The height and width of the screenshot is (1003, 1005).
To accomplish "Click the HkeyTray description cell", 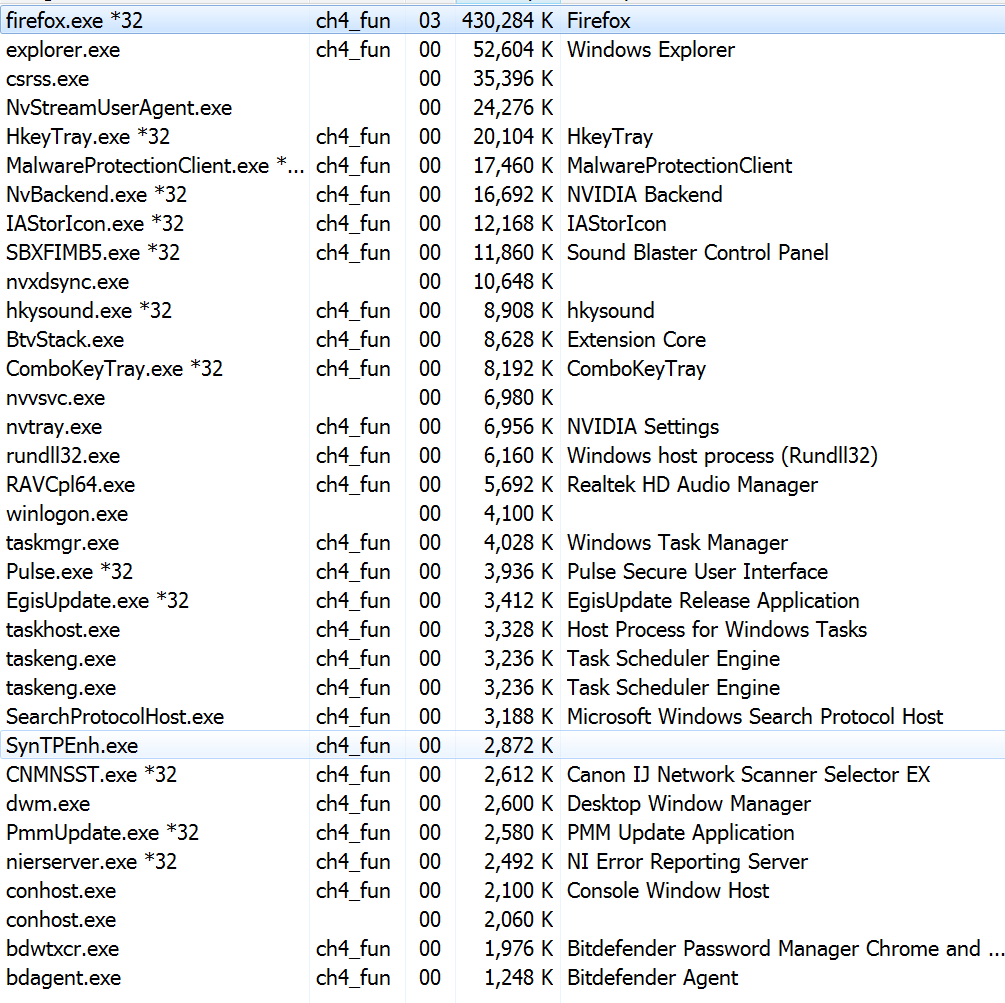I will [610, 137].
